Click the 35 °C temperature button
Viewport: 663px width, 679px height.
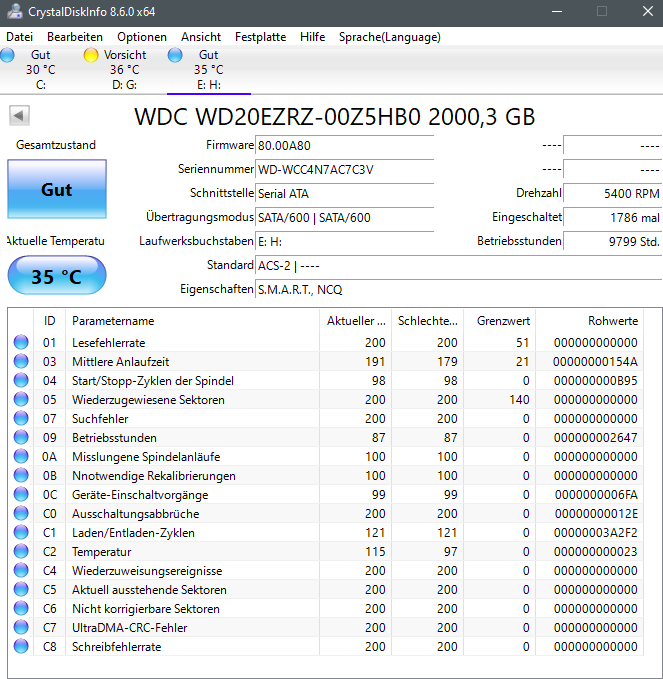(57, 276)
